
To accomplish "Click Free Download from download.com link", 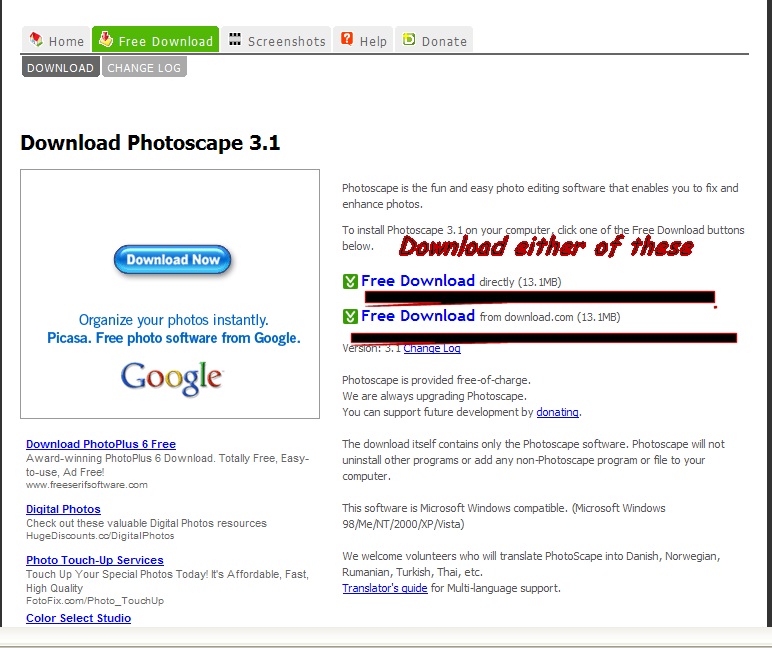I will (418, 316).
